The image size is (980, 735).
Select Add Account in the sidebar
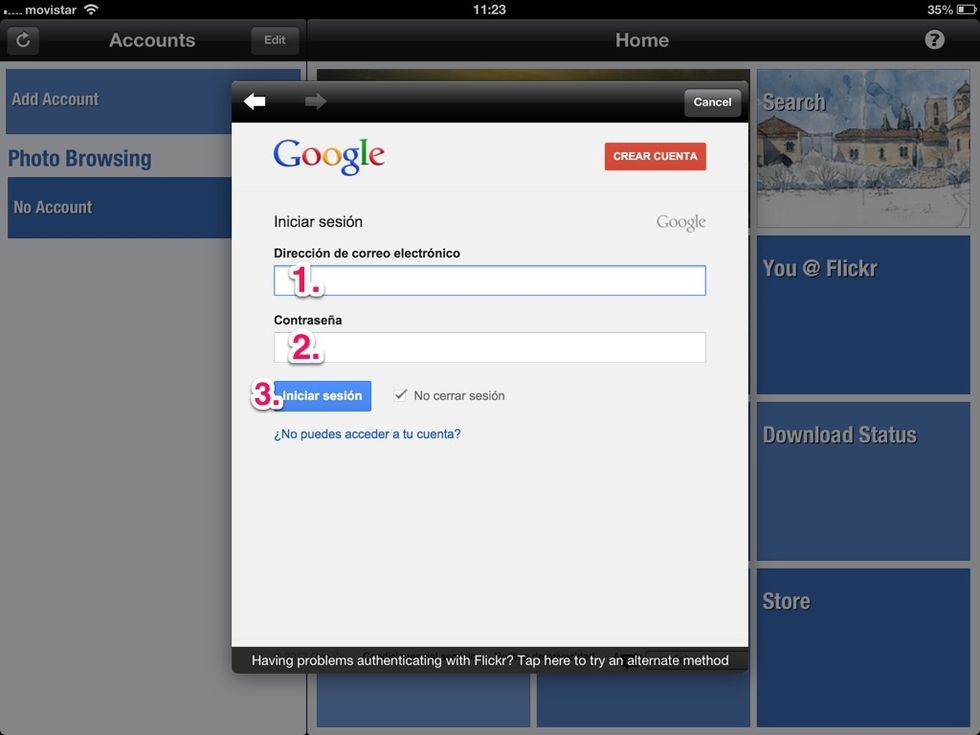[x=118, y=100]
